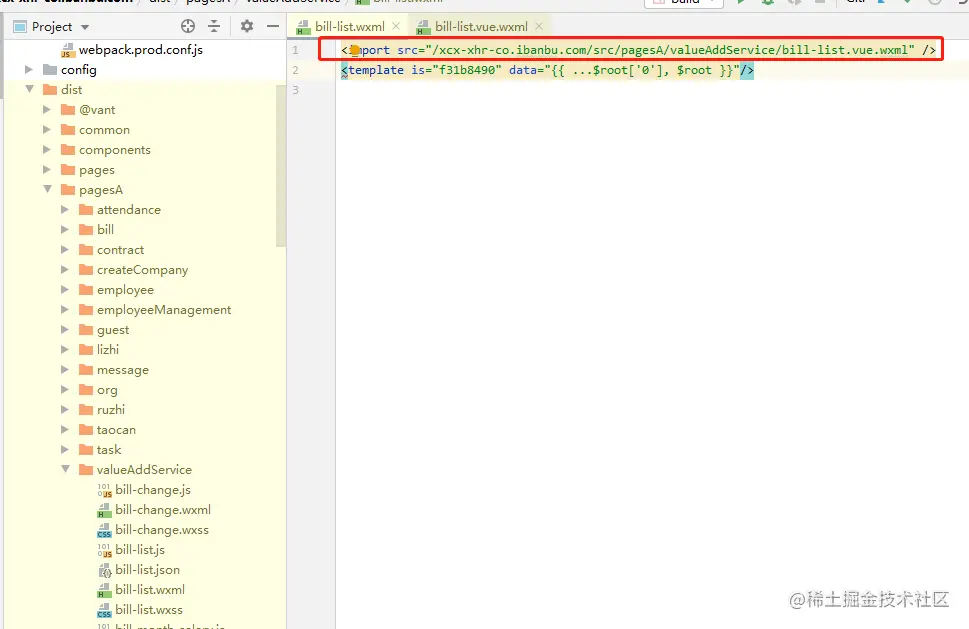Select the guest folder icon
The width and height of the screenshot is (969, 629).
click(x=86, y=329)
